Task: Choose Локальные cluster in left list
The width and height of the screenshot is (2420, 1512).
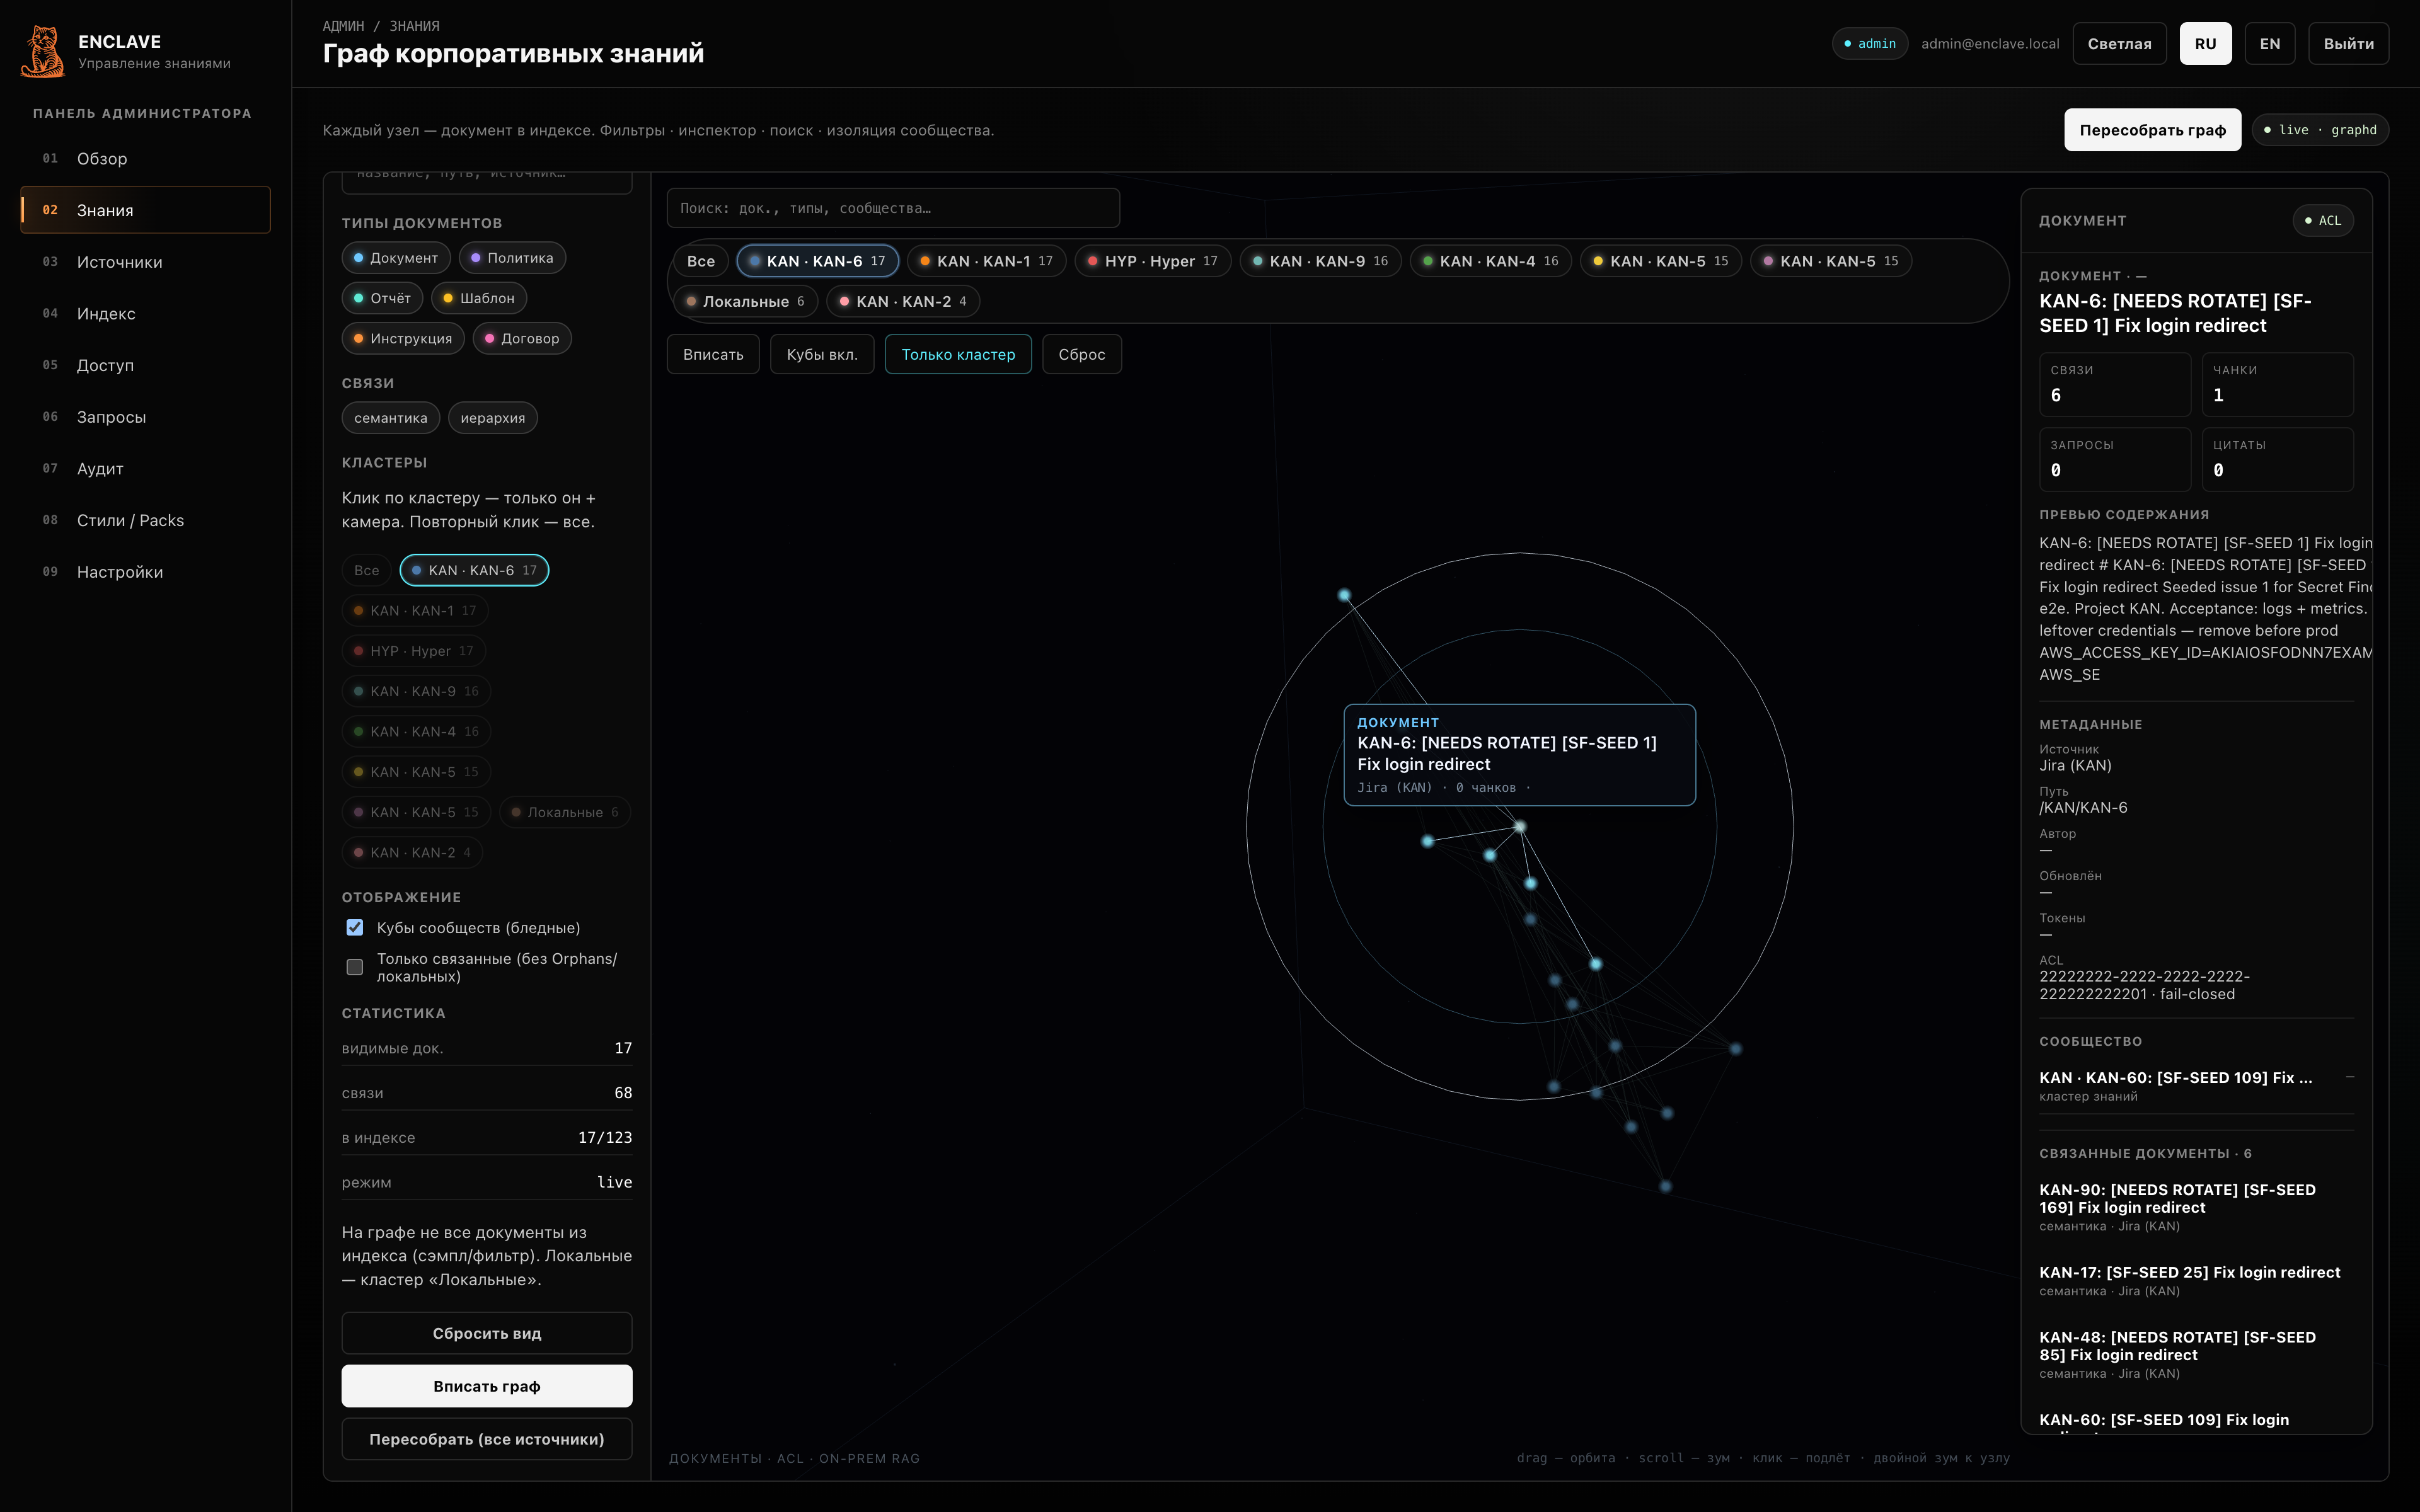Action: coord(565,812)
